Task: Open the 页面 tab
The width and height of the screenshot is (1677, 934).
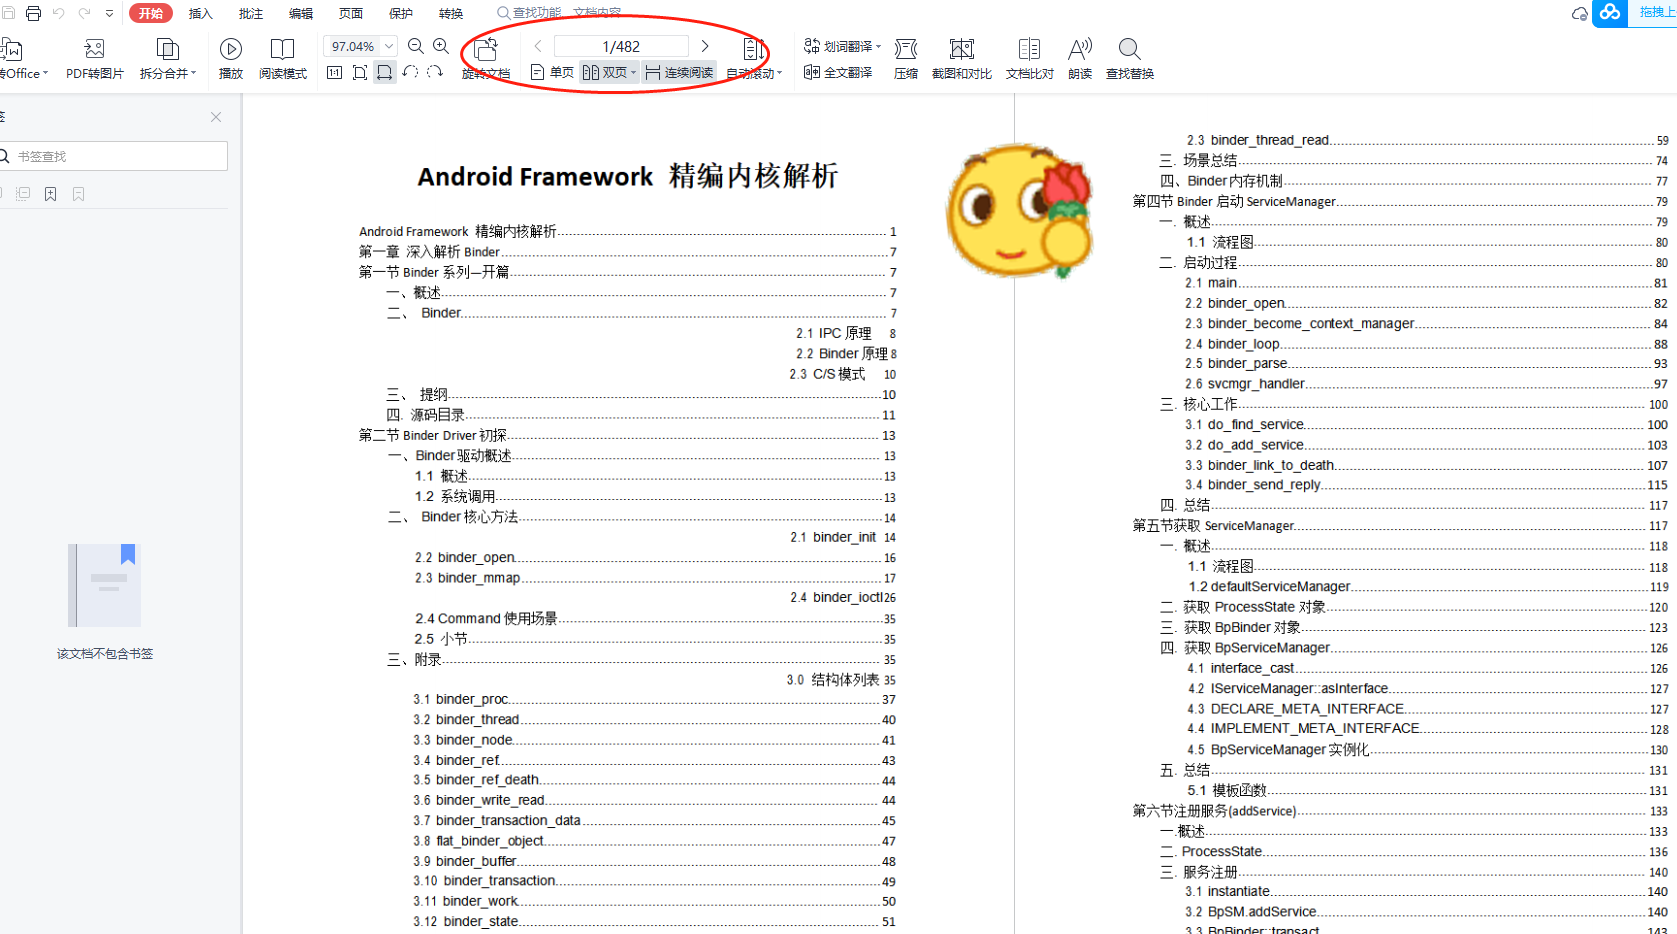Action: [x=351, y=14]
